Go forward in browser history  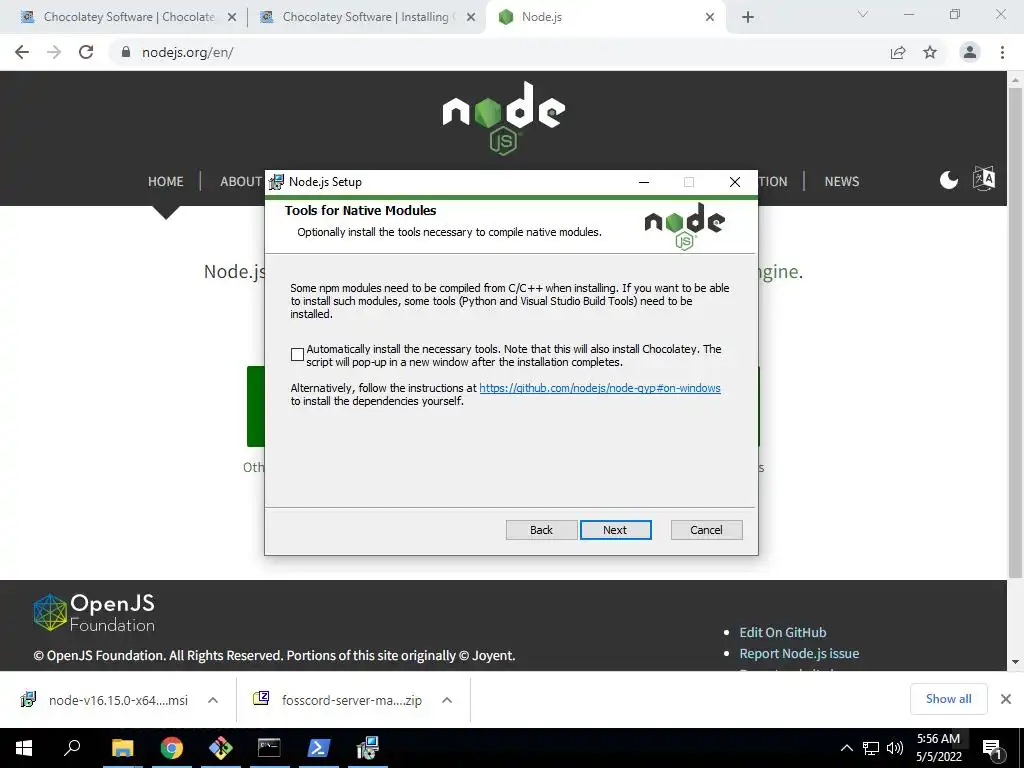54,52
